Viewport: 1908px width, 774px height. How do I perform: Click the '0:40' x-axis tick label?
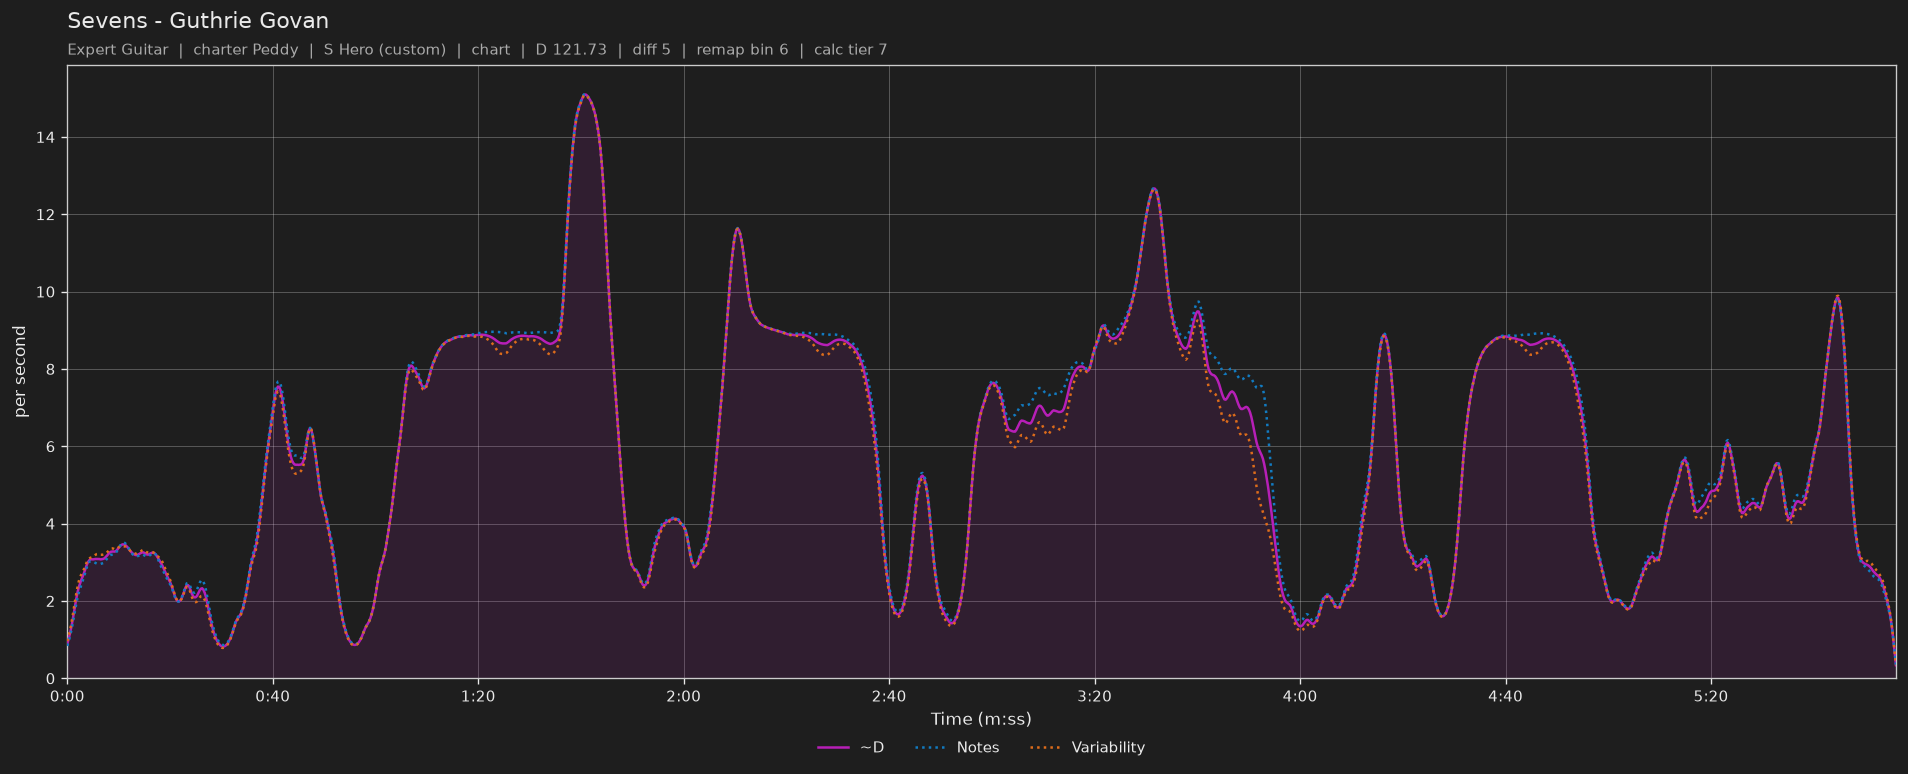[x=273, y=696]
